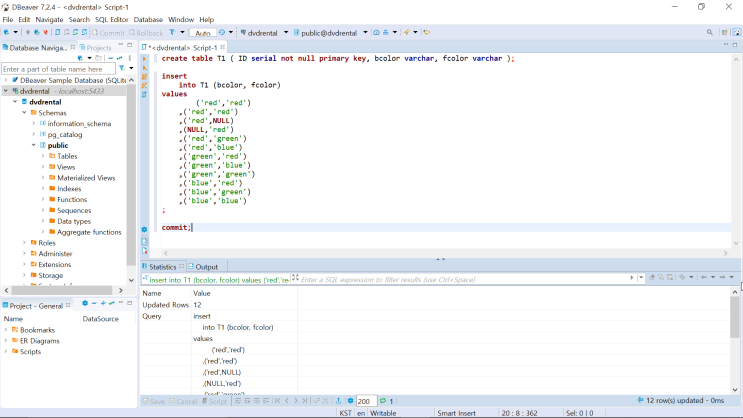Click the next row arrow in results toolbar
This screenshot has height=418, width=743.
point(296,401)
